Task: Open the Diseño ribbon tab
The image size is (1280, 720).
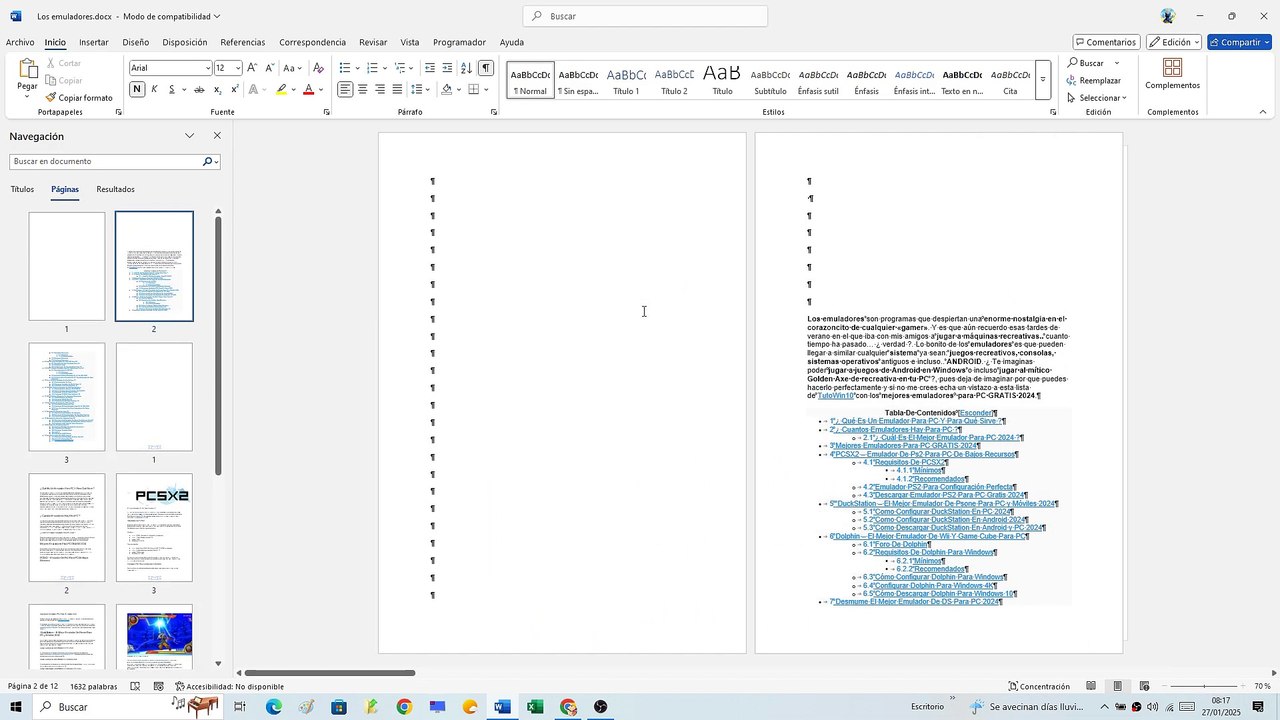Action: pyautogui.click(x=136, y=42)
